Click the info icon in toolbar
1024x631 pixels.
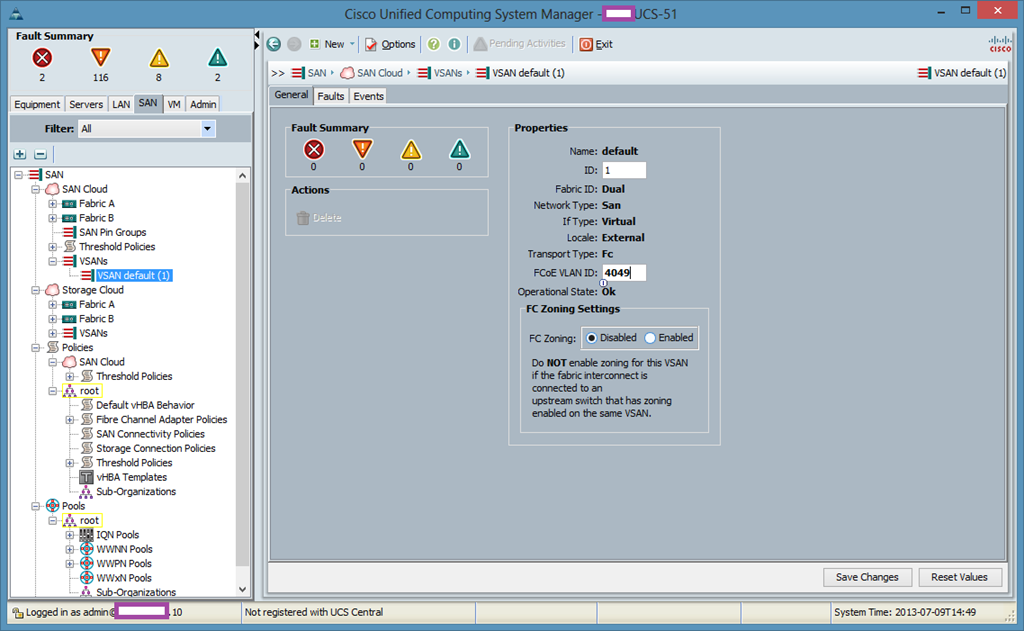pos(454,44)
